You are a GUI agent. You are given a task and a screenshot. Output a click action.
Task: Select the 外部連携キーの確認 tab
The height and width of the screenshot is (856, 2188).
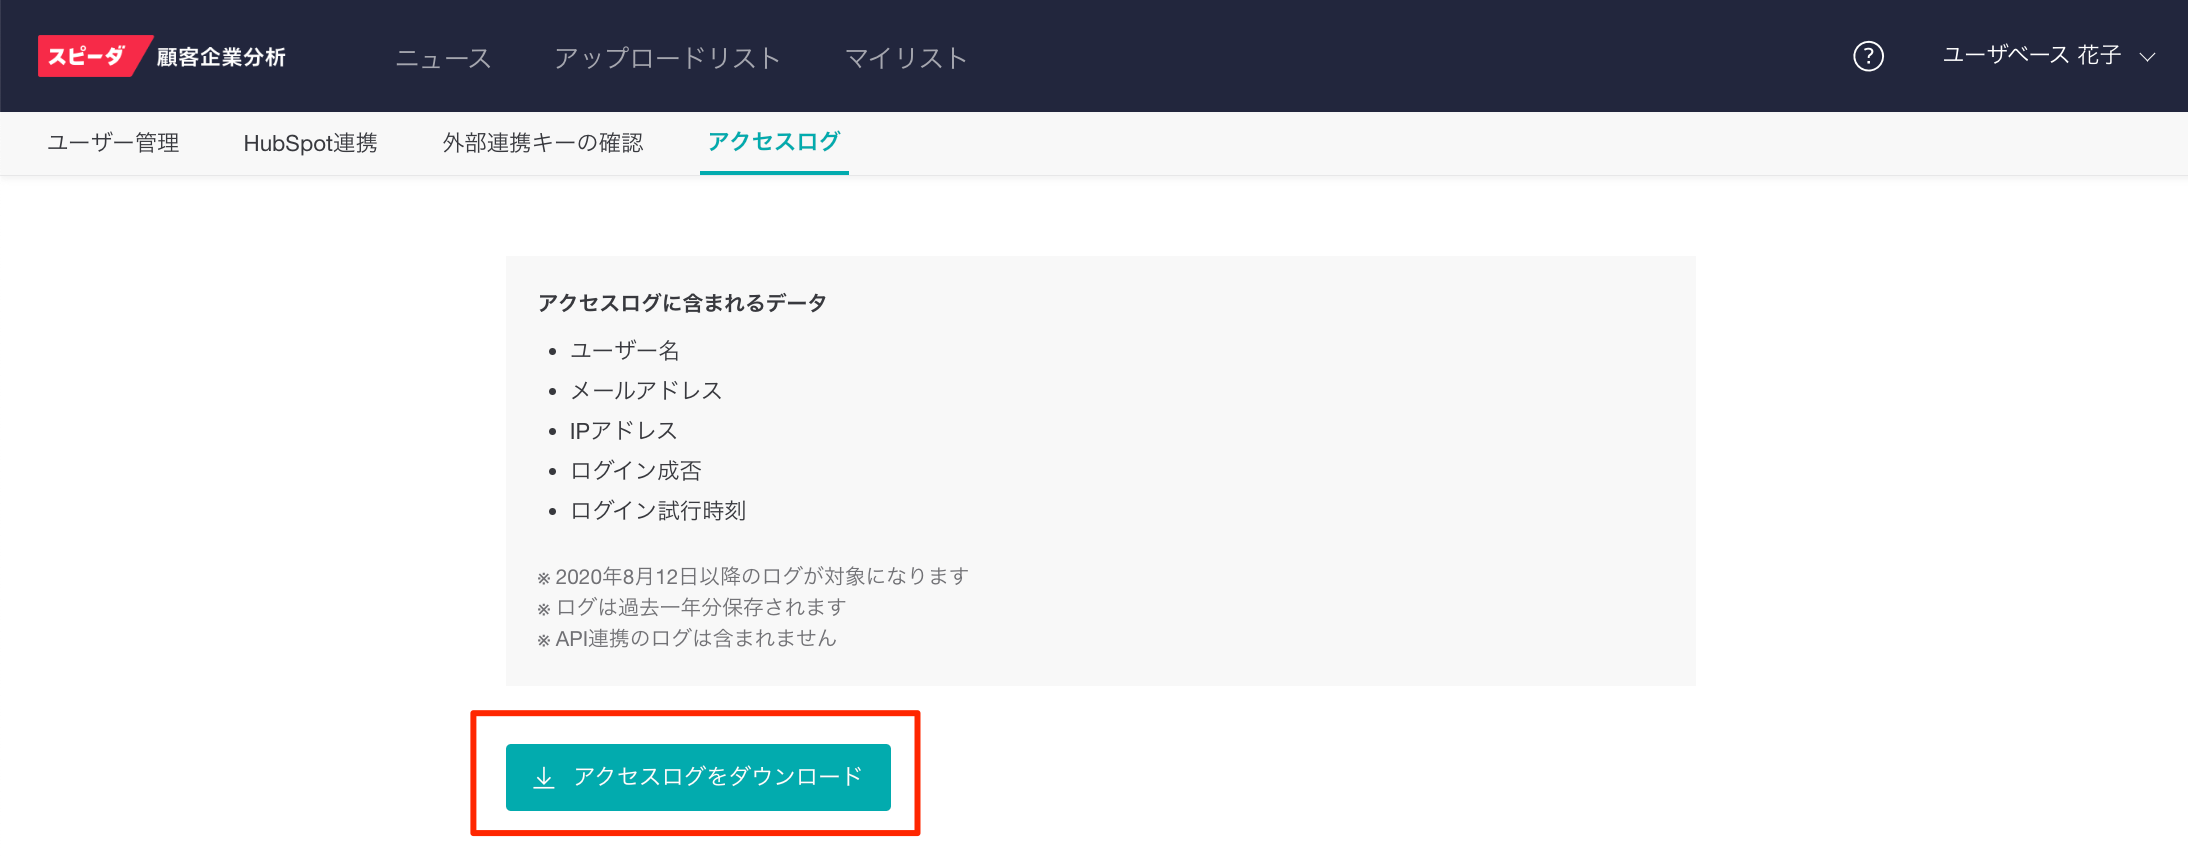click(543, 143)
